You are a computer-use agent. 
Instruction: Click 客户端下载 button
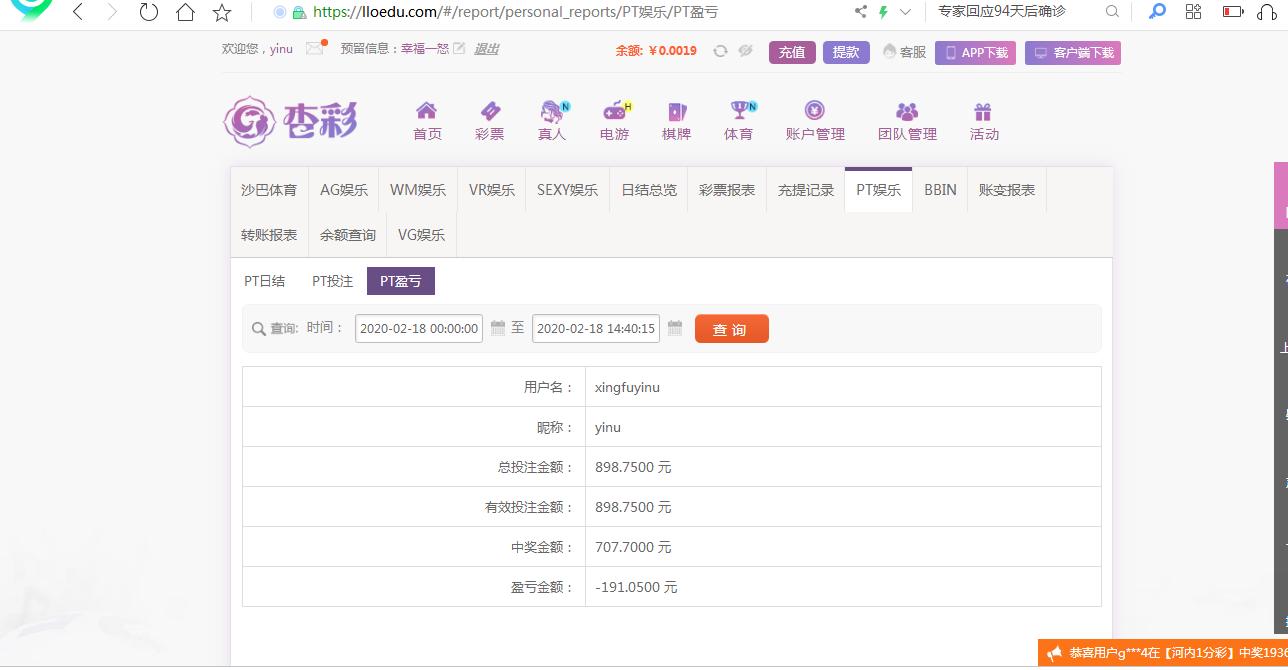(x=1073, y=52)
